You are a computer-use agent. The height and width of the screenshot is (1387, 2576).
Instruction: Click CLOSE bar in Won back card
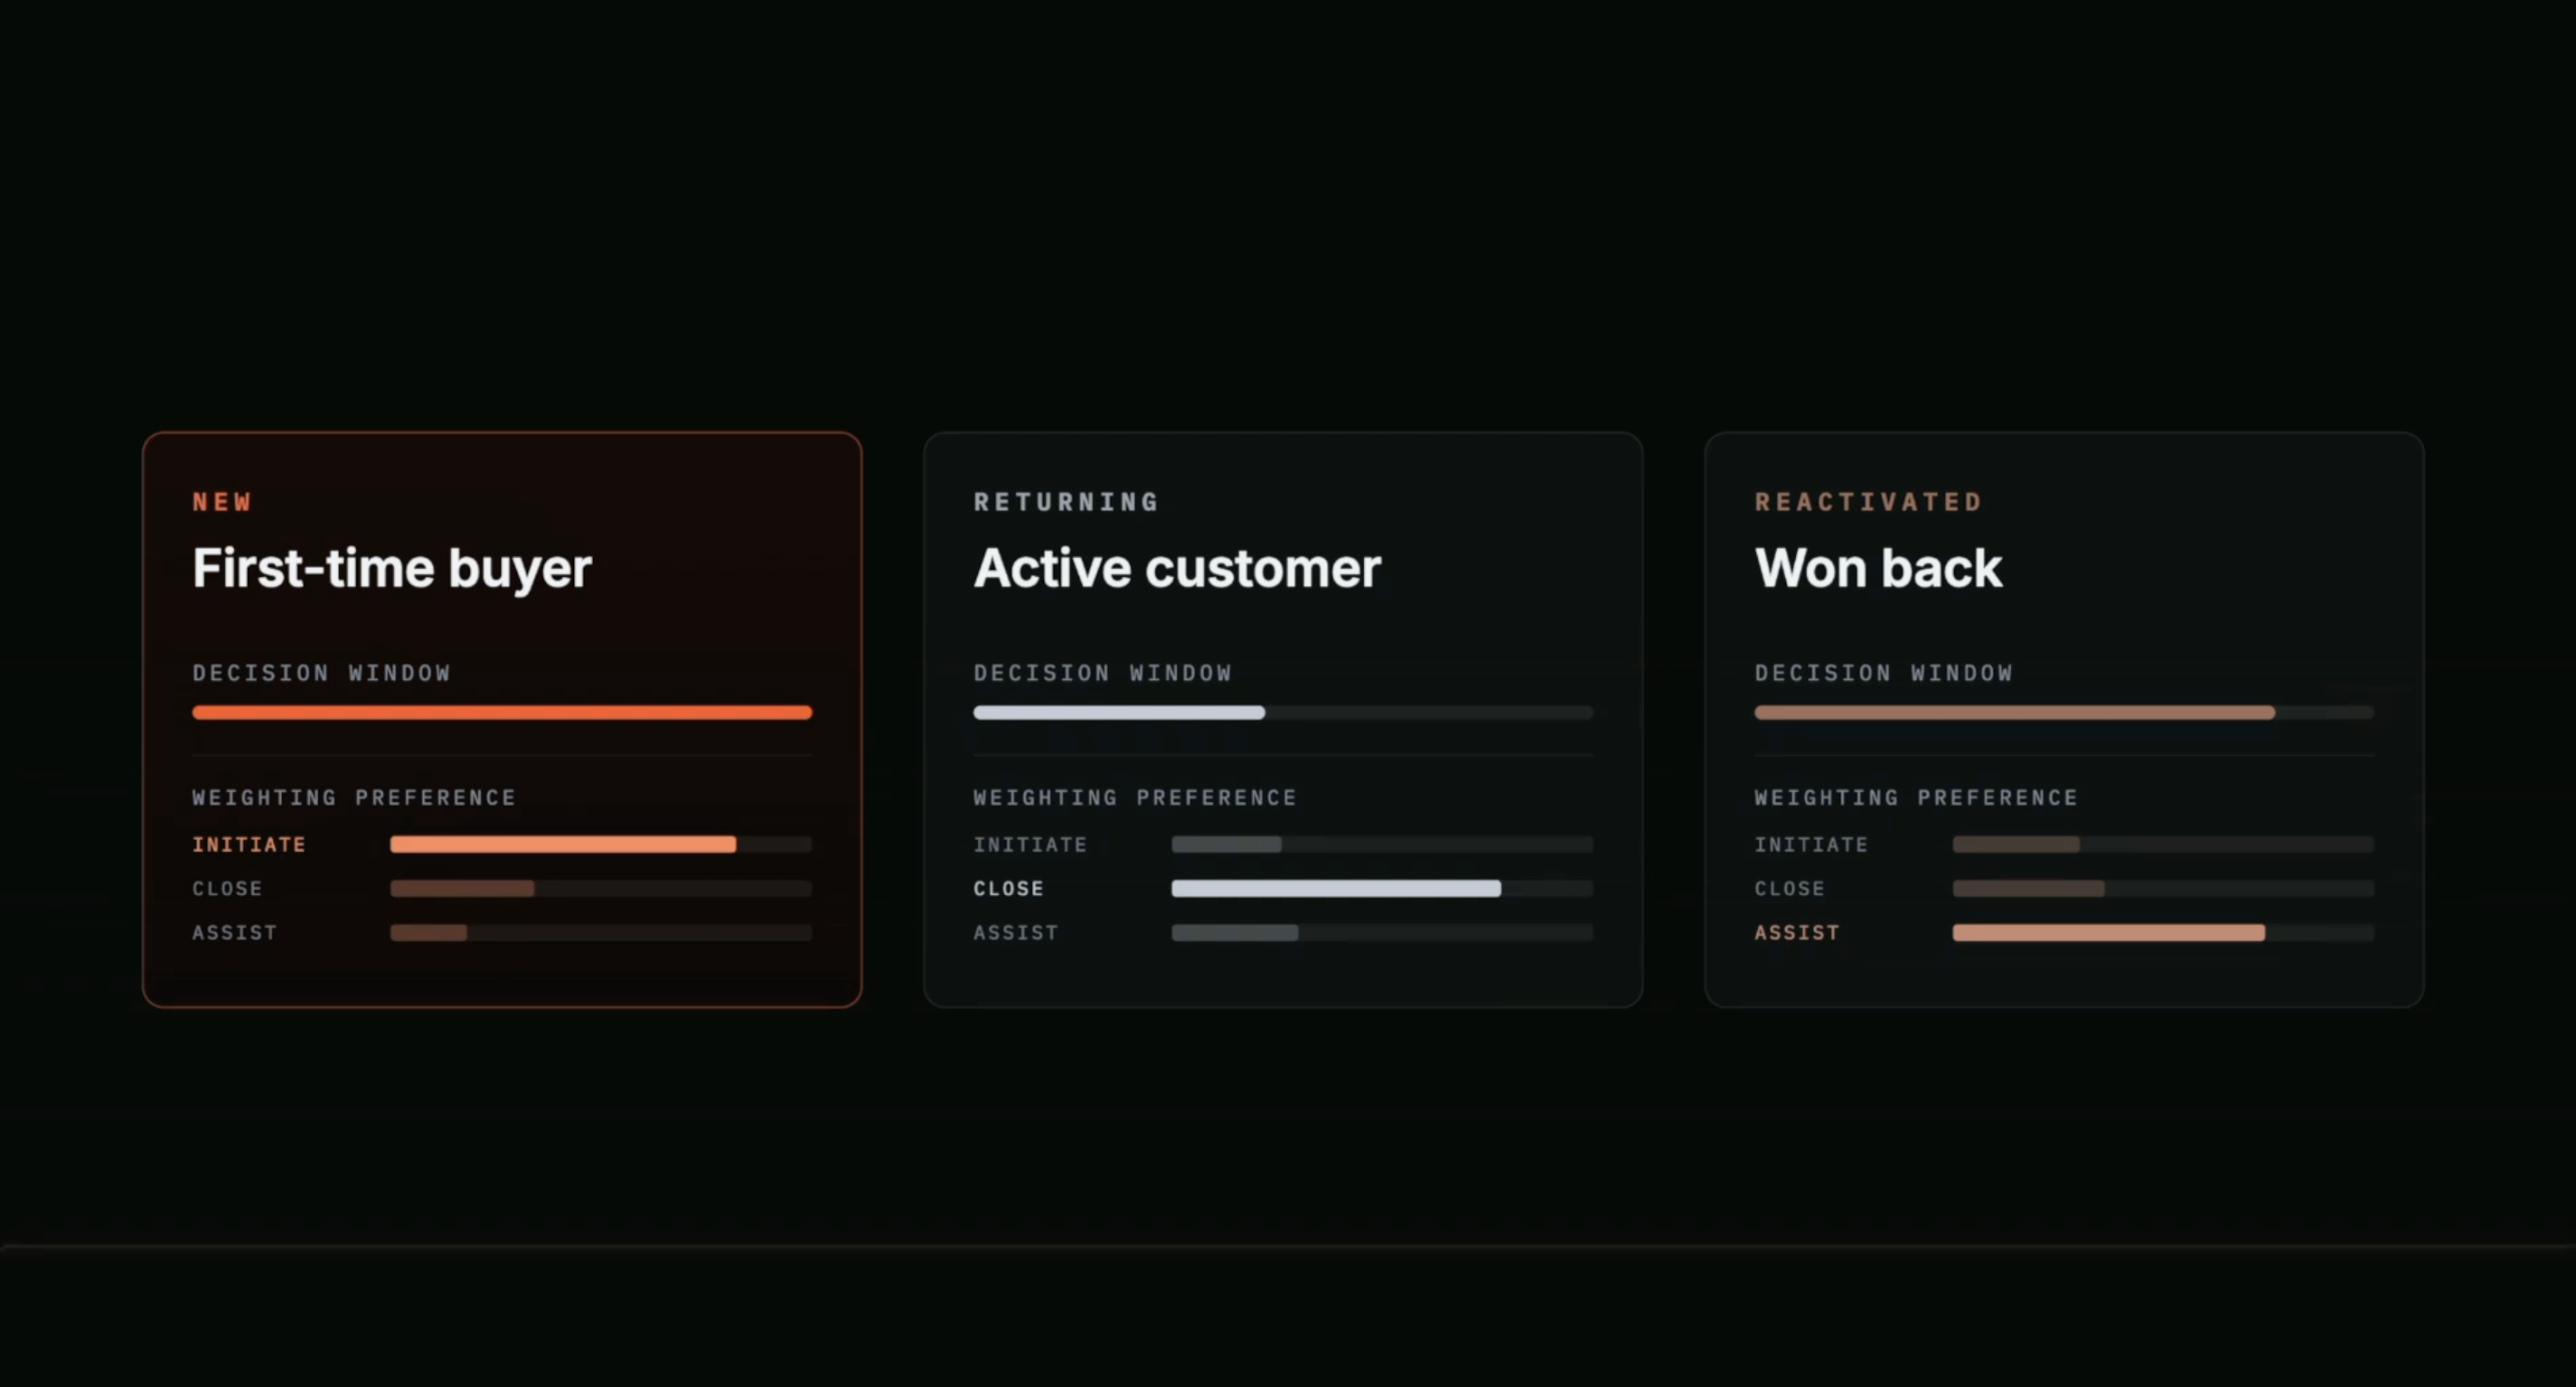click(2163, 889)
